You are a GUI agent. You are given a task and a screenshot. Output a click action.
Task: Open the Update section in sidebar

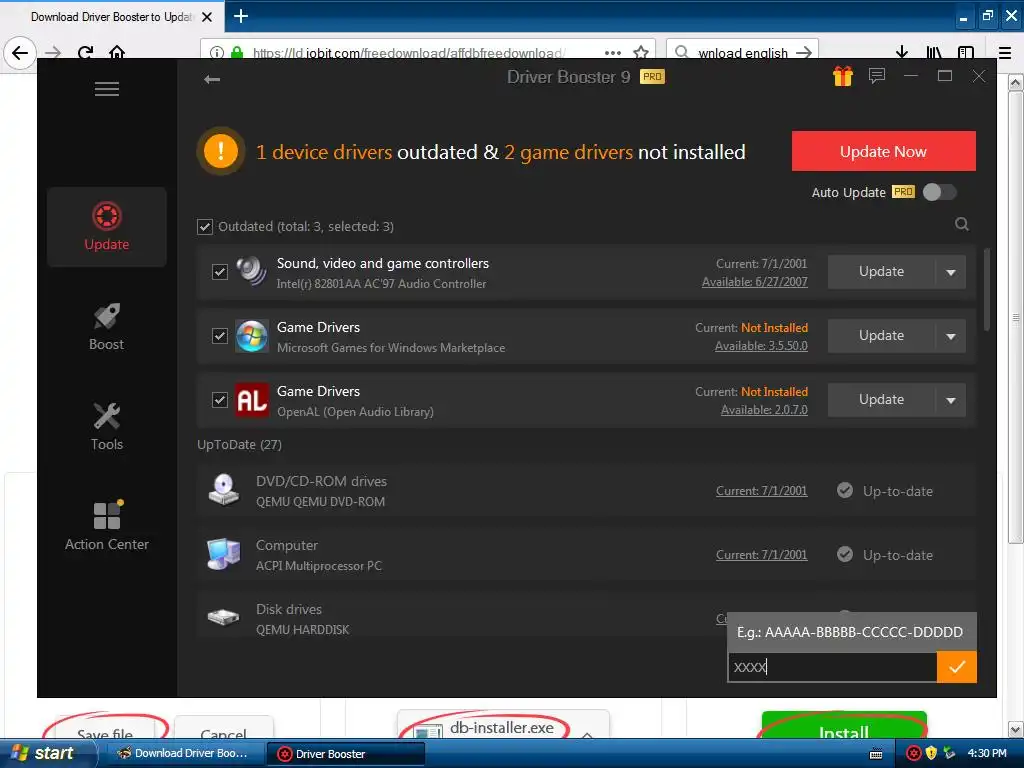[x=106, y=227]
